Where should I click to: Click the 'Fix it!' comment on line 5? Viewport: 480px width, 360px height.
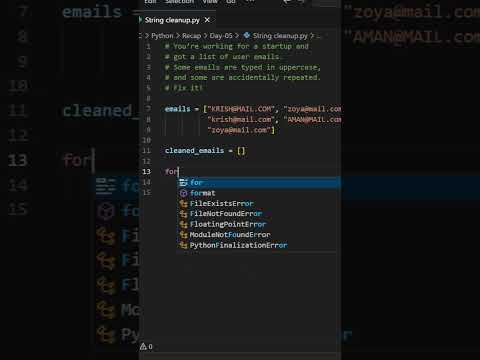coord(188,88)
